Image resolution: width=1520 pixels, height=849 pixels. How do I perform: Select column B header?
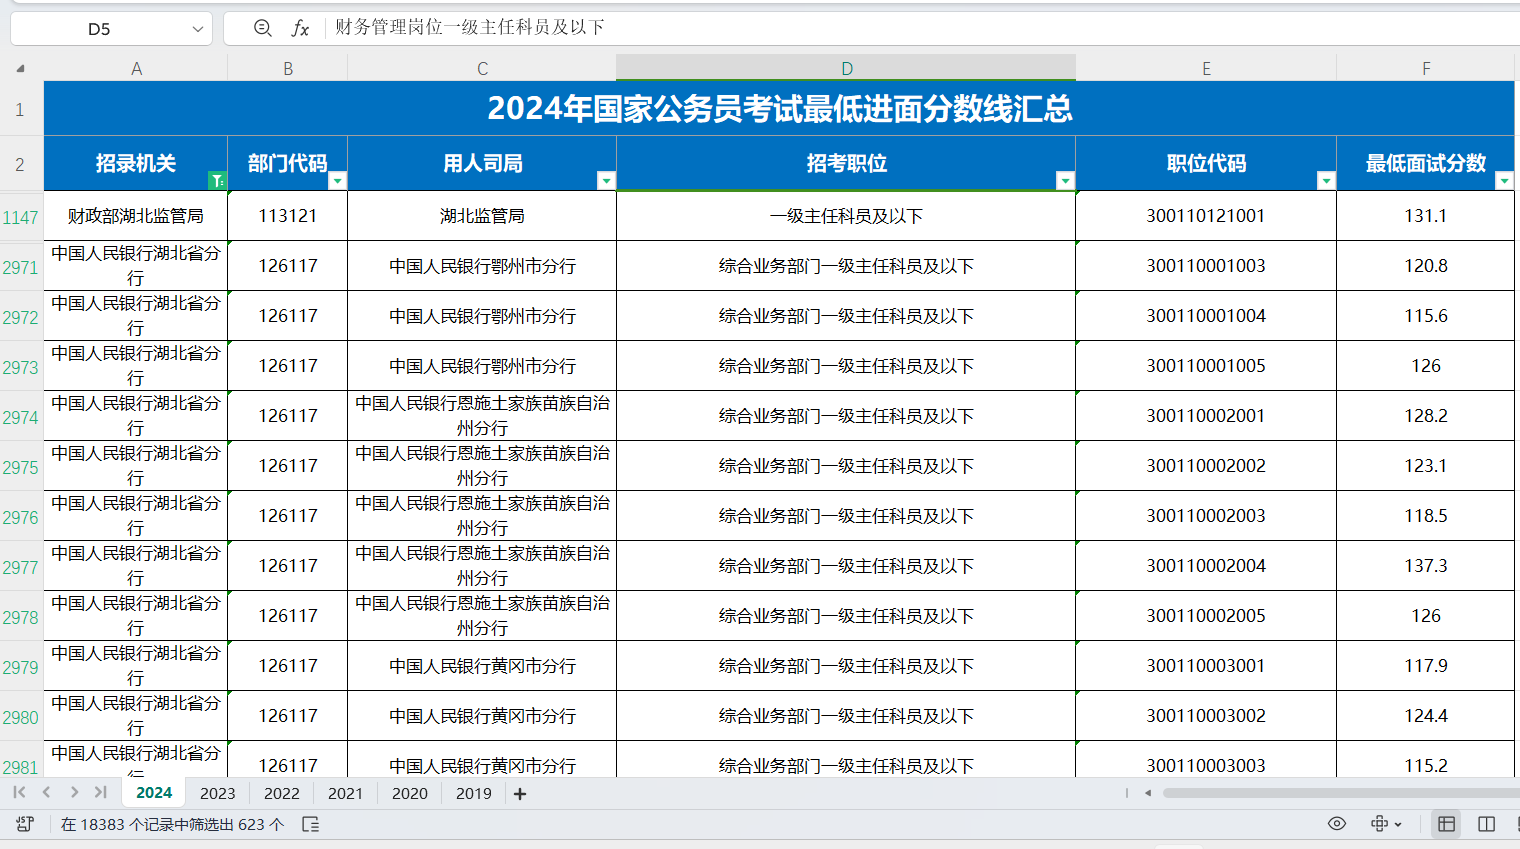pyautogui.click(x=288, y=69)
